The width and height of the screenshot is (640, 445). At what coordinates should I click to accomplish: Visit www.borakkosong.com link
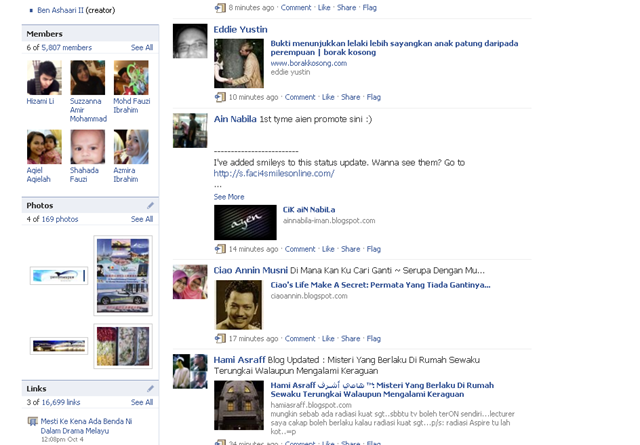click(x=309, y=63)
